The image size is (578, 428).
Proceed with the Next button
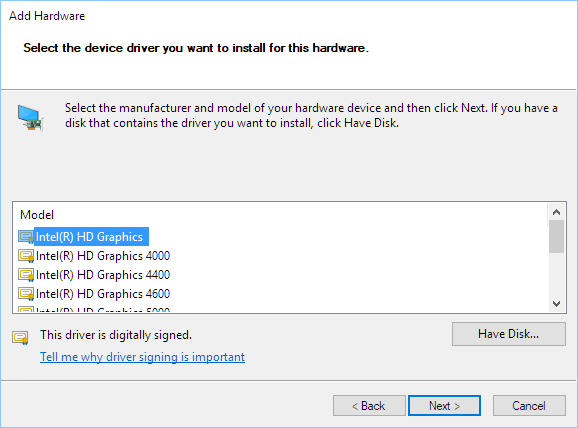tap(445, 406)
